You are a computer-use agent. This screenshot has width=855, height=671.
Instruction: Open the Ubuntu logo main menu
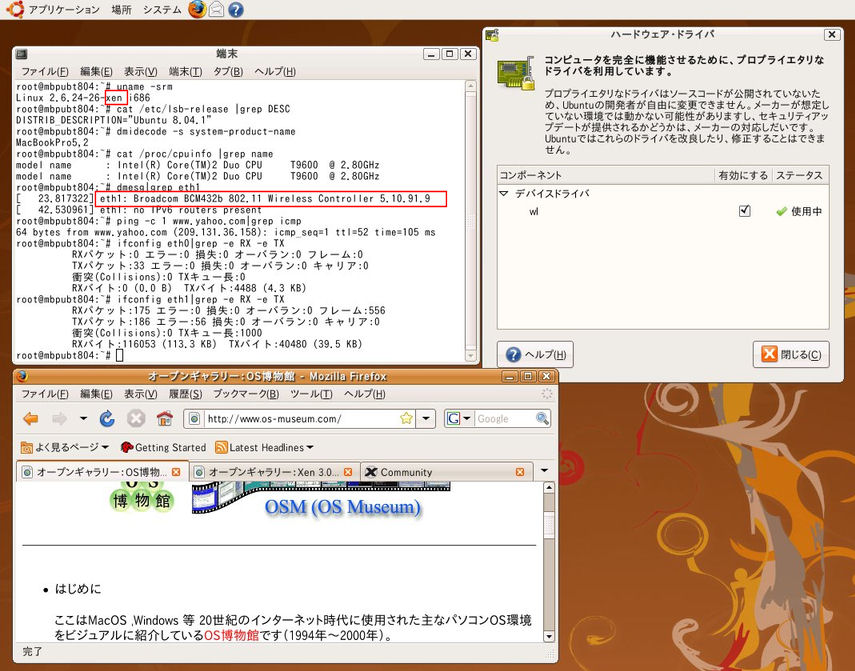coord(15,9)
